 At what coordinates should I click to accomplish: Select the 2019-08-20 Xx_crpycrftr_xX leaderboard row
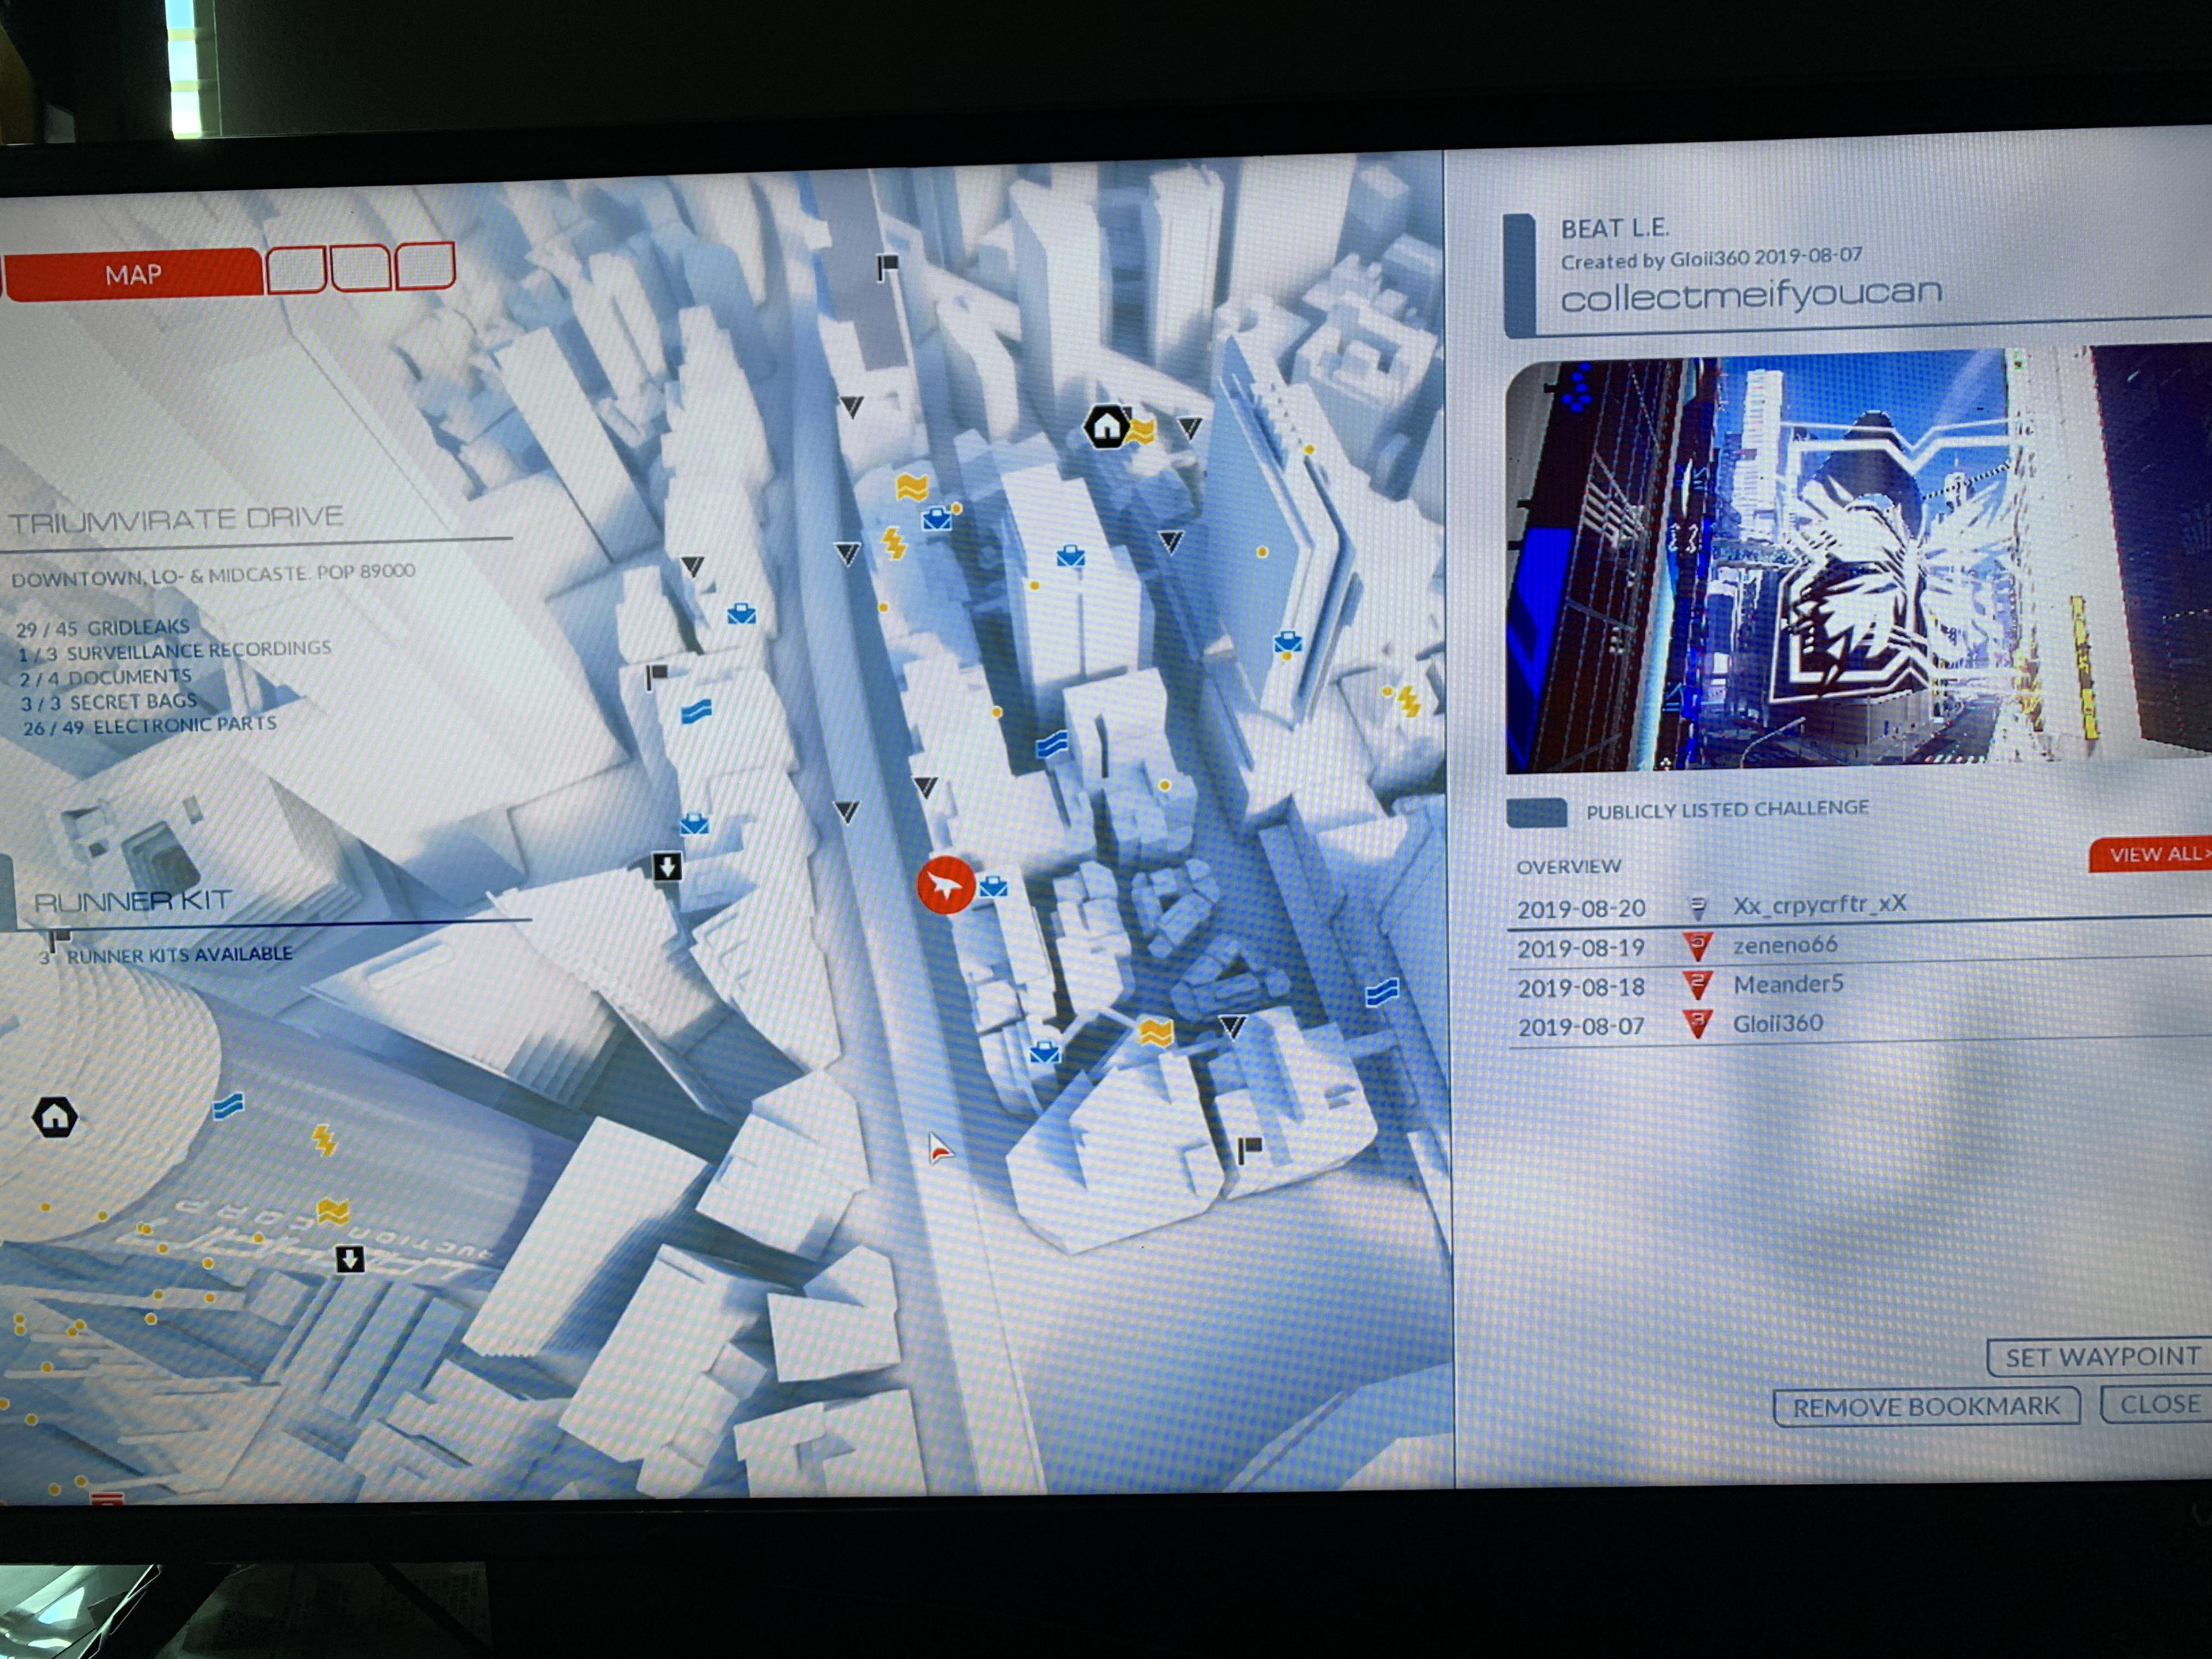1860,907
